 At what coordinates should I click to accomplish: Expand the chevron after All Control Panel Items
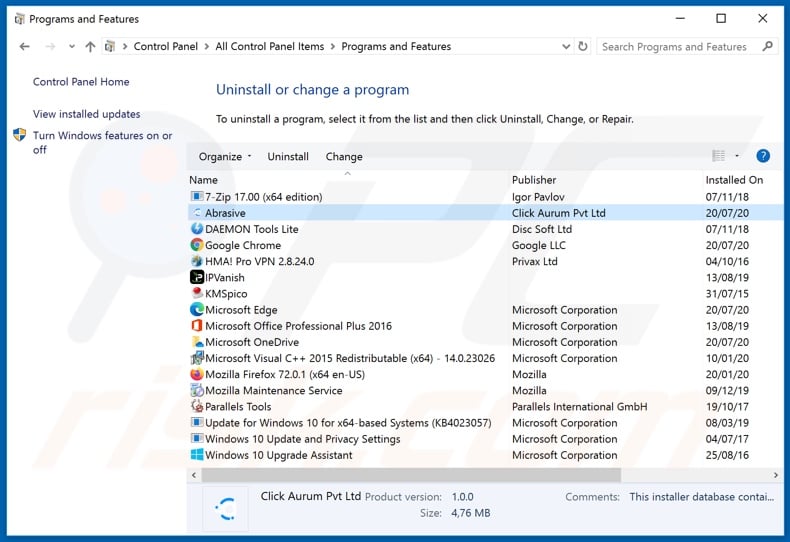click(x=333, y=47)
